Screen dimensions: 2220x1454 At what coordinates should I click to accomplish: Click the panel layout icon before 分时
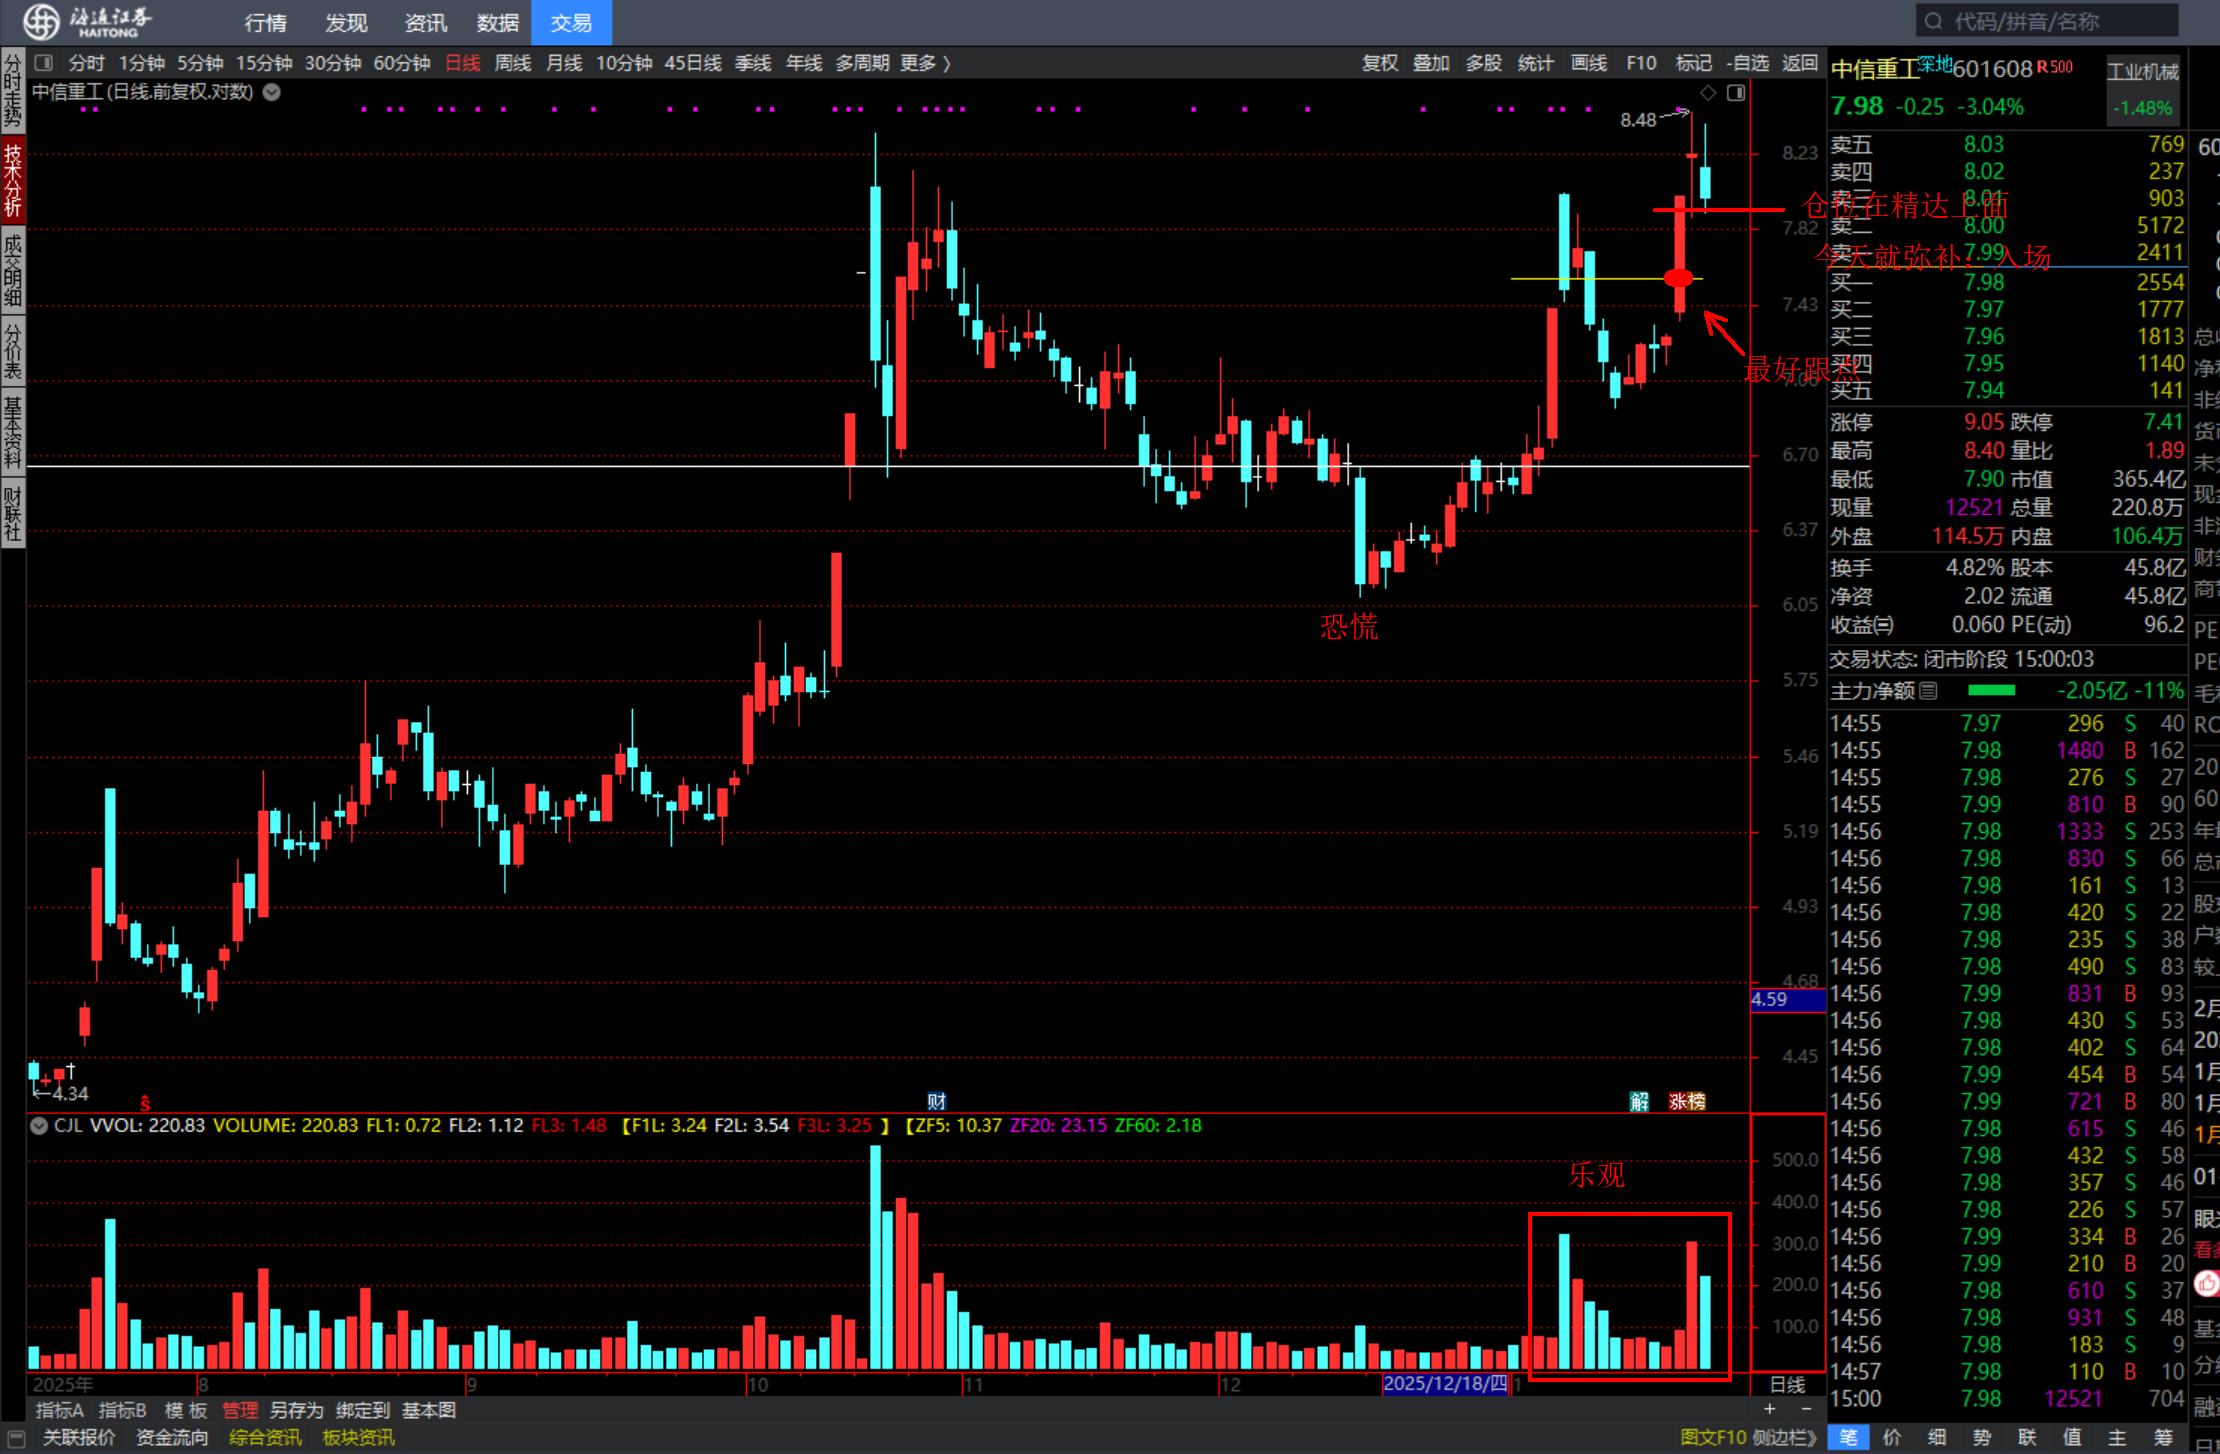[x=43, y=63]
